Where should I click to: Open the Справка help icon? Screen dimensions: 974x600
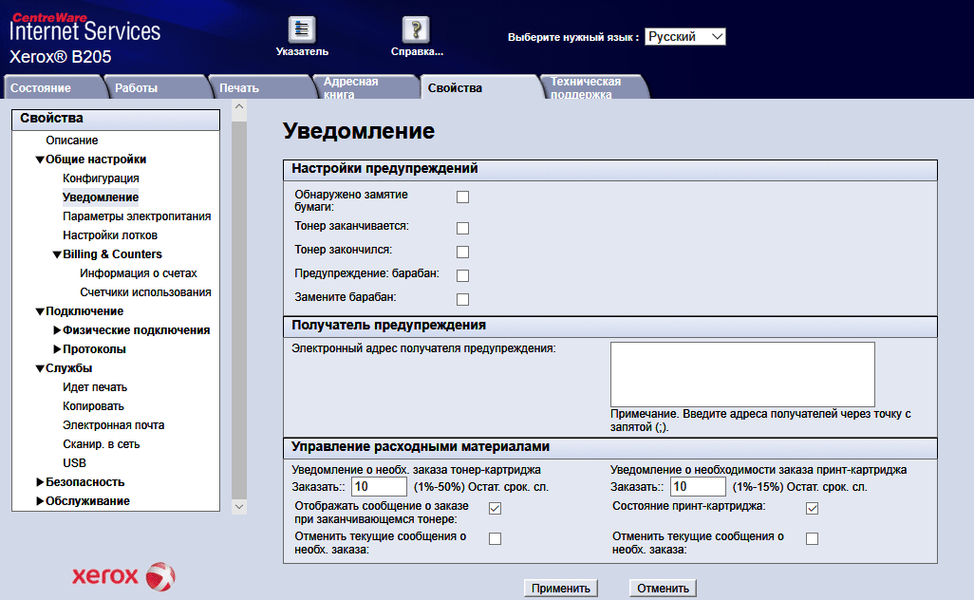pyautogui.click(x=416, y=29)
